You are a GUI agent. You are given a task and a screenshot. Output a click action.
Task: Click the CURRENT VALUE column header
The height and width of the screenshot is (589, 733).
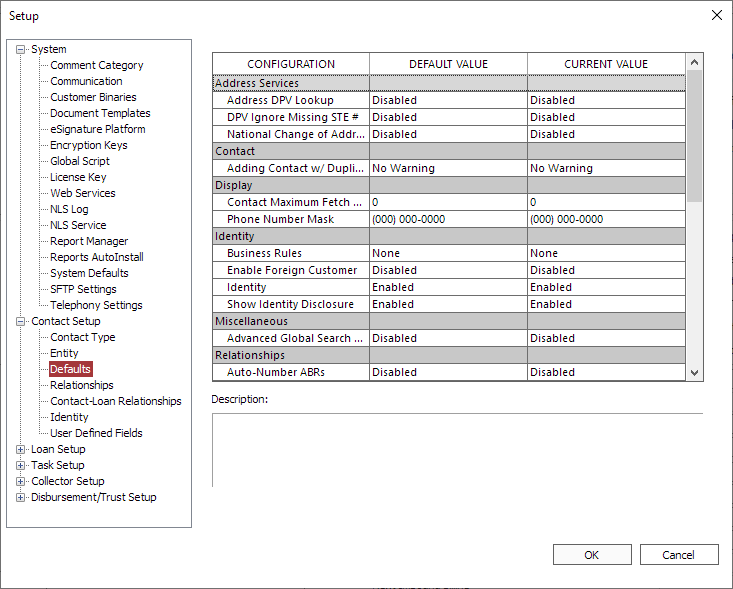(606, 64)
